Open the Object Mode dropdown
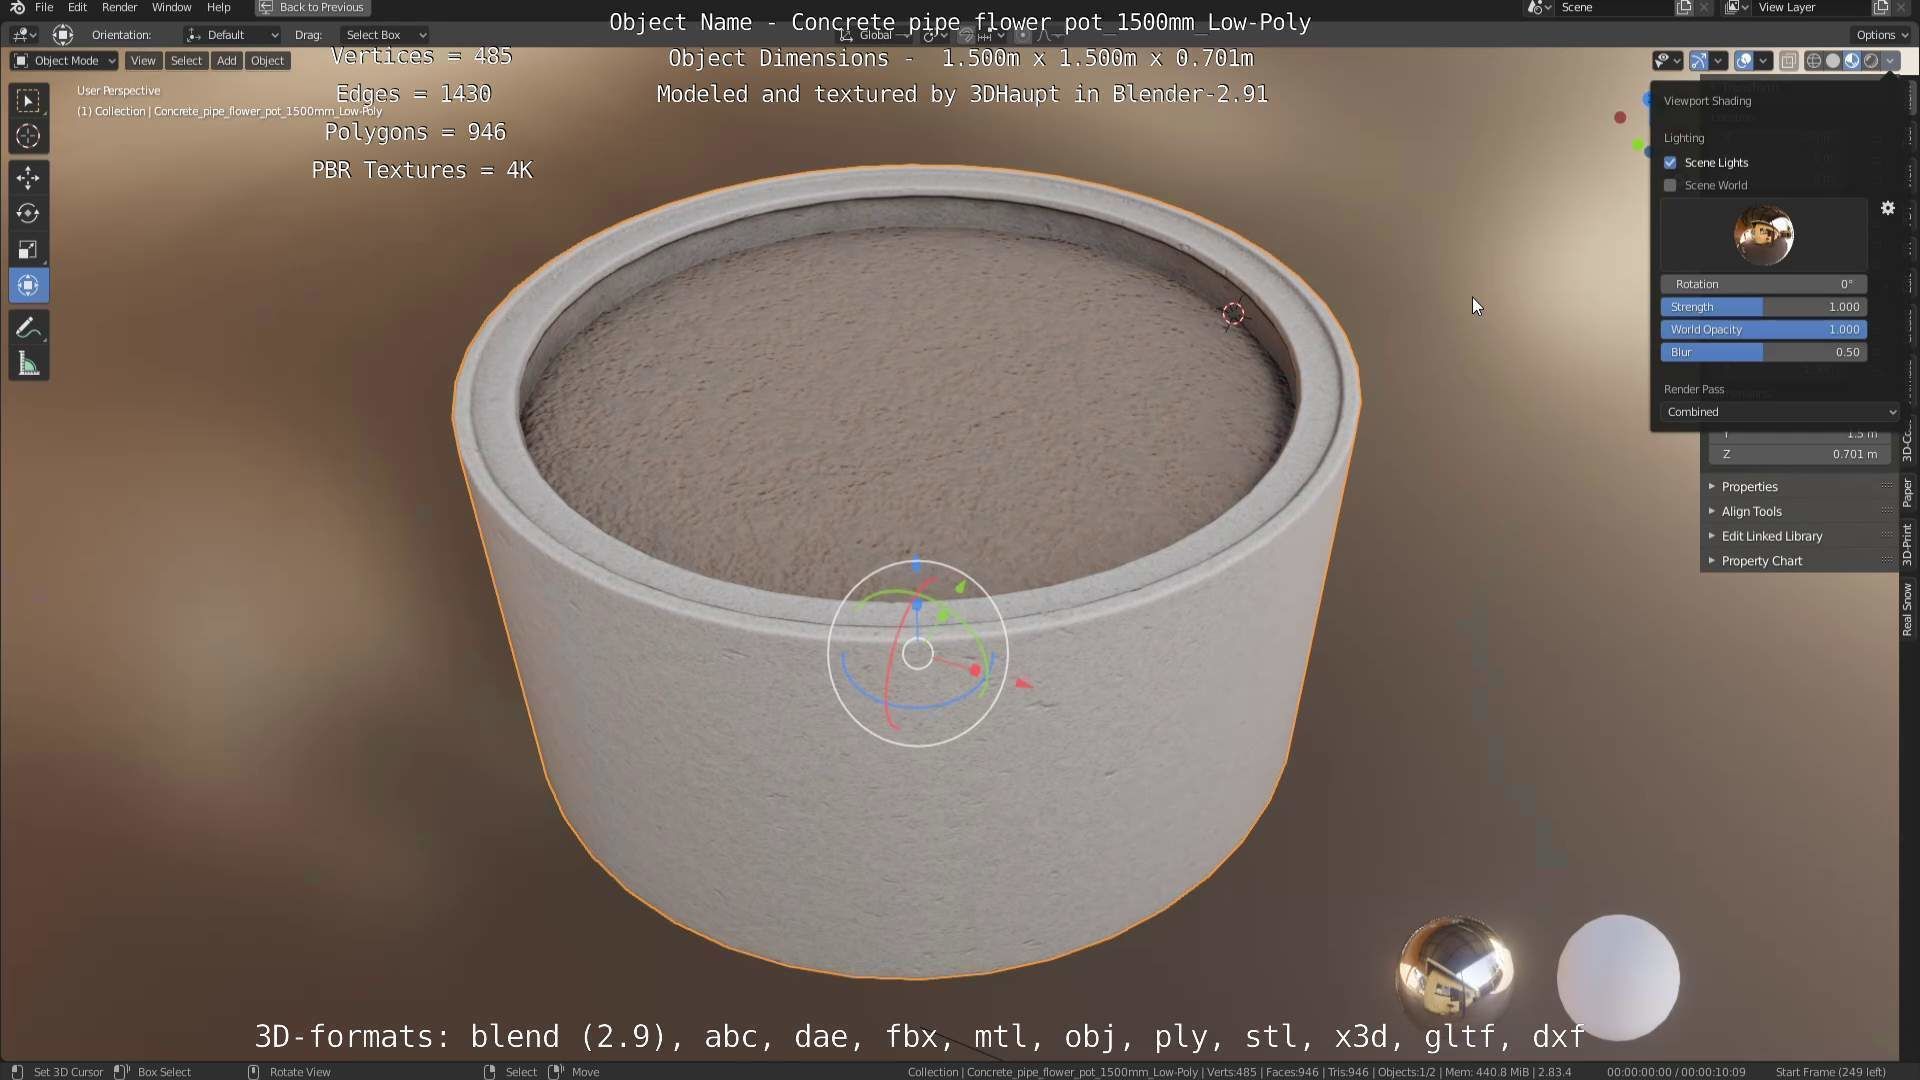The image size is (1920, 1080). tap(64, 61)
